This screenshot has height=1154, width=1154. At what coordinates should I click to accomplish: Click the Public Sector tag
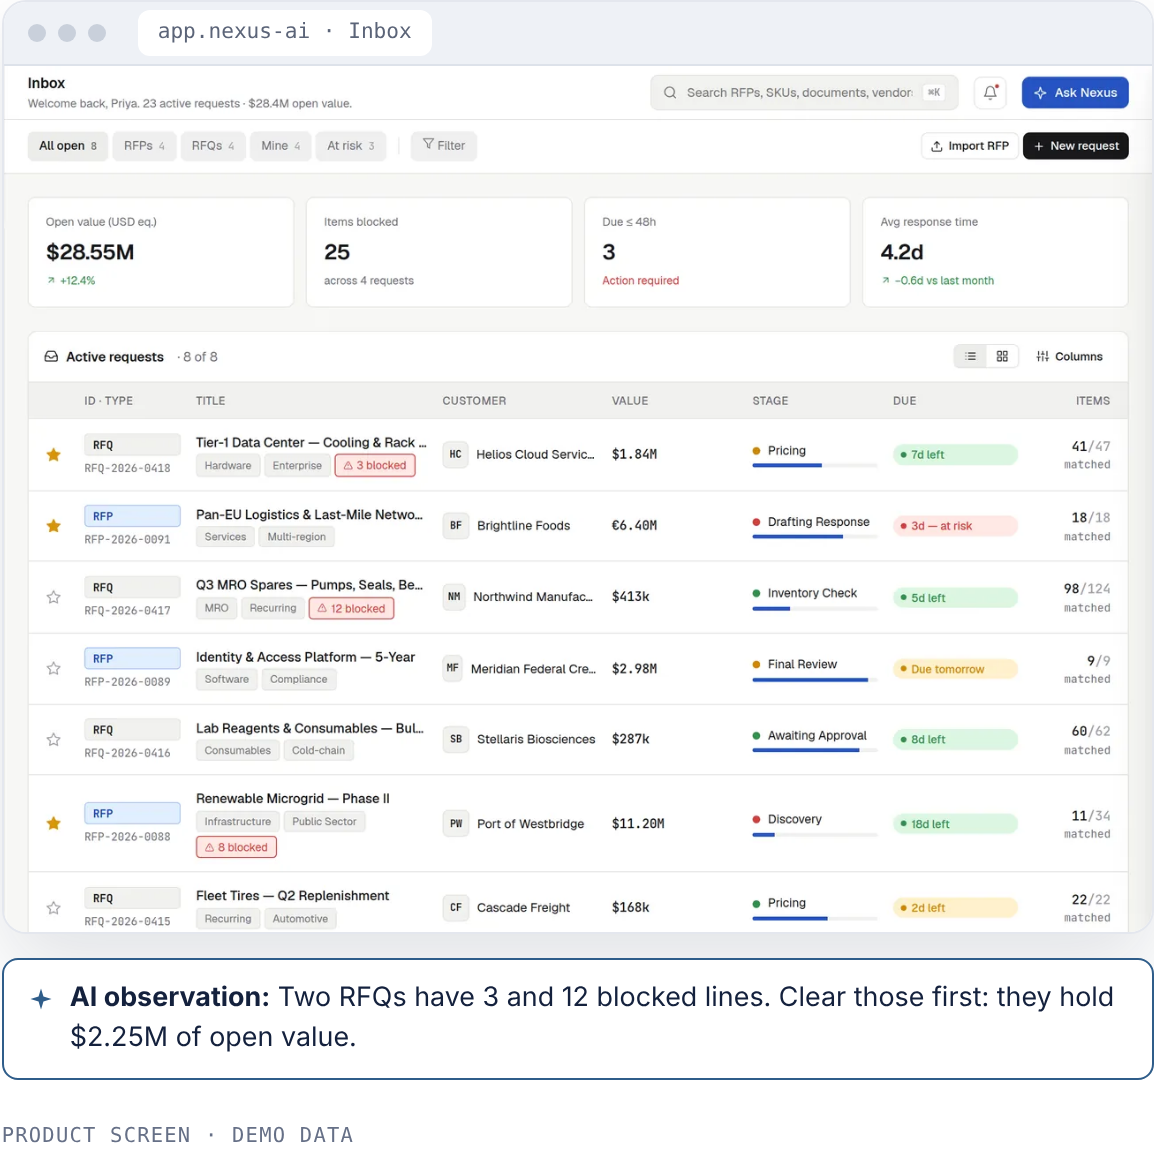324,821
